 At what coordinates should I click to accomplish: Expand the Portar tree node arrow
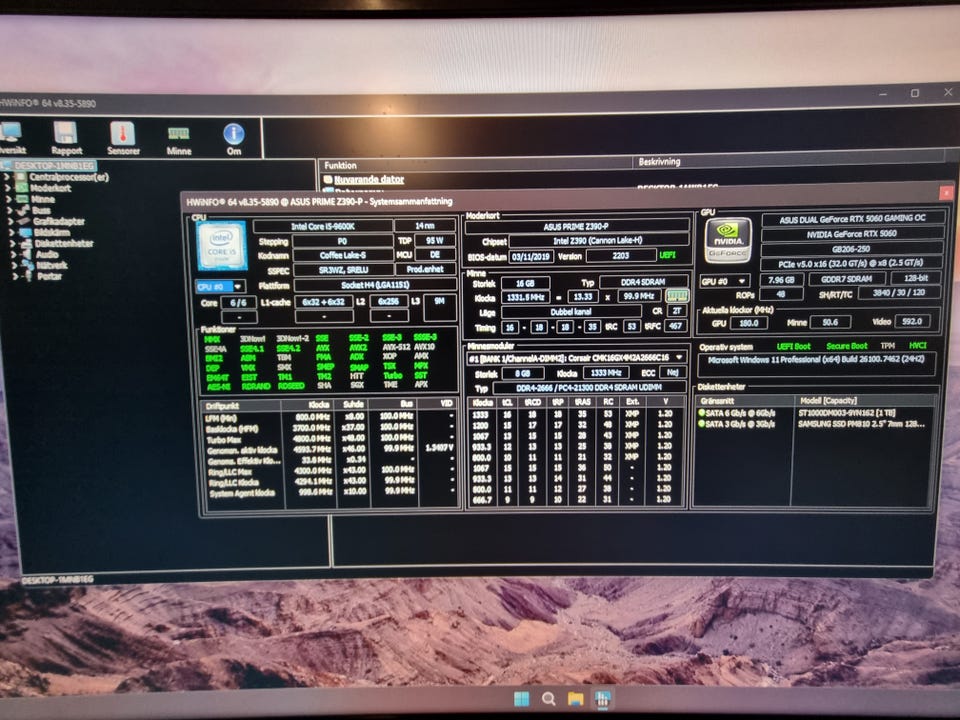[15, 276]
